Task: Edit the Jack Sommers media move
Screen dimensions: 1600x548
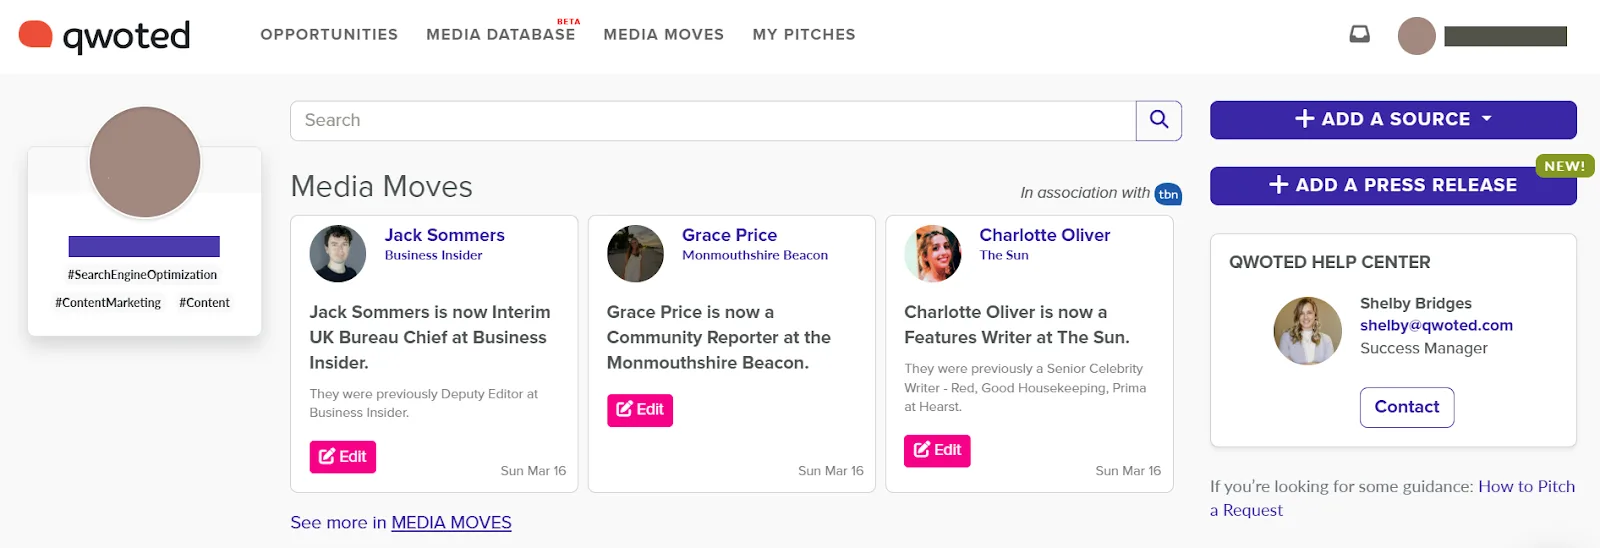Action: coord(343,457)
